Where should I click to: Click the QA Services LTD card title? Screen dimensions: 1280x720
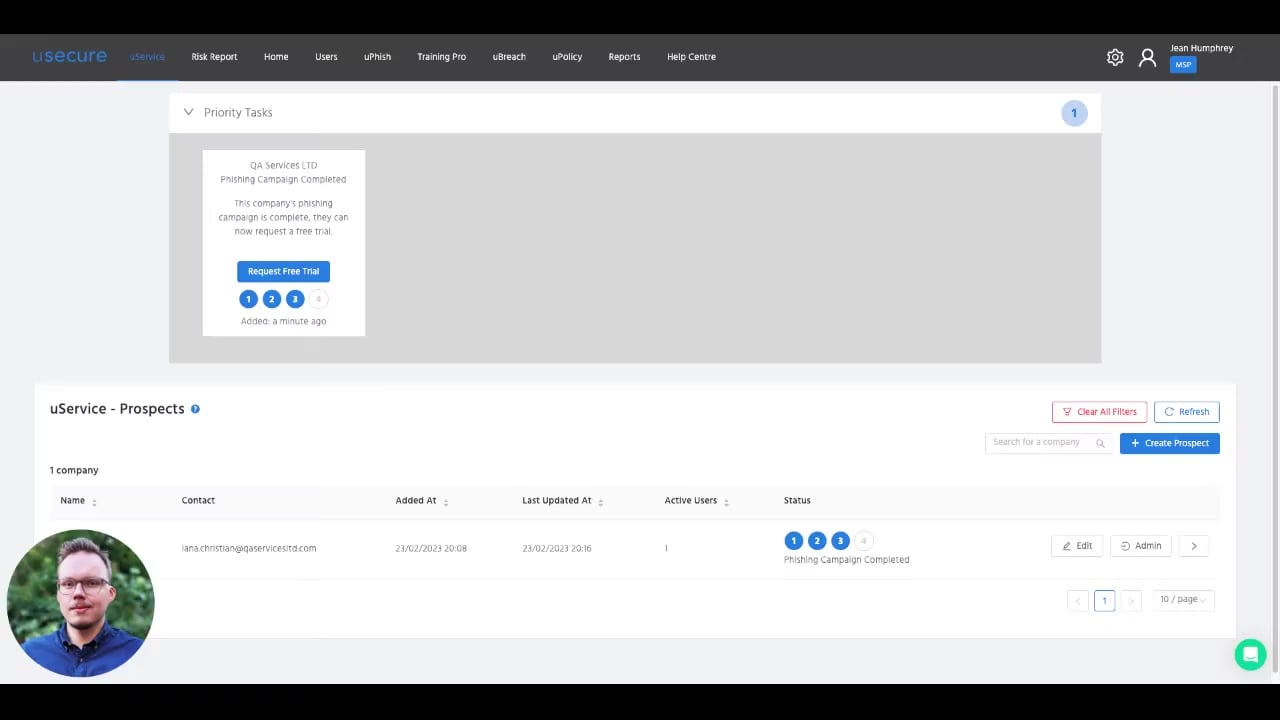(x=283, y=165)
